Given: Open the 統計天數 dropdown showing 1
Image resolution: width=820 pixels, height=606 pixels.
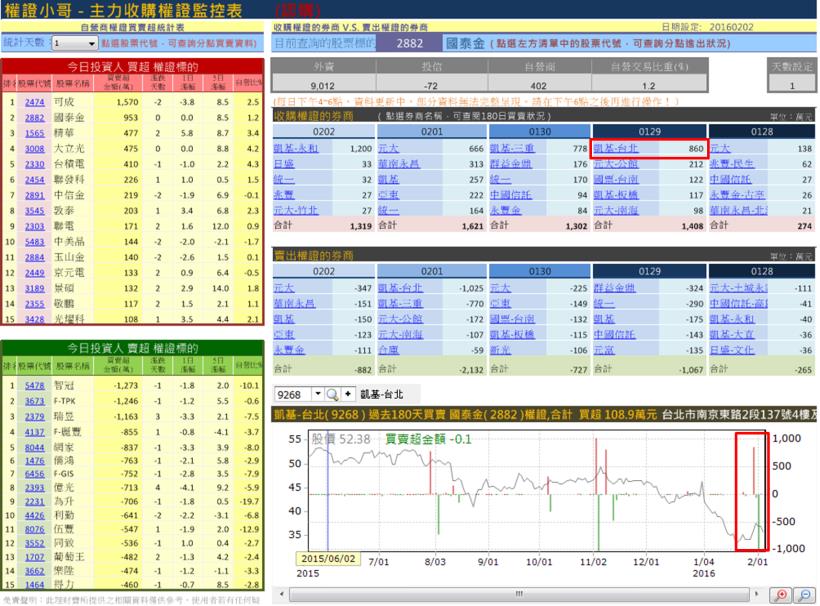Looking at the screenshot, I should coord(74,43).
